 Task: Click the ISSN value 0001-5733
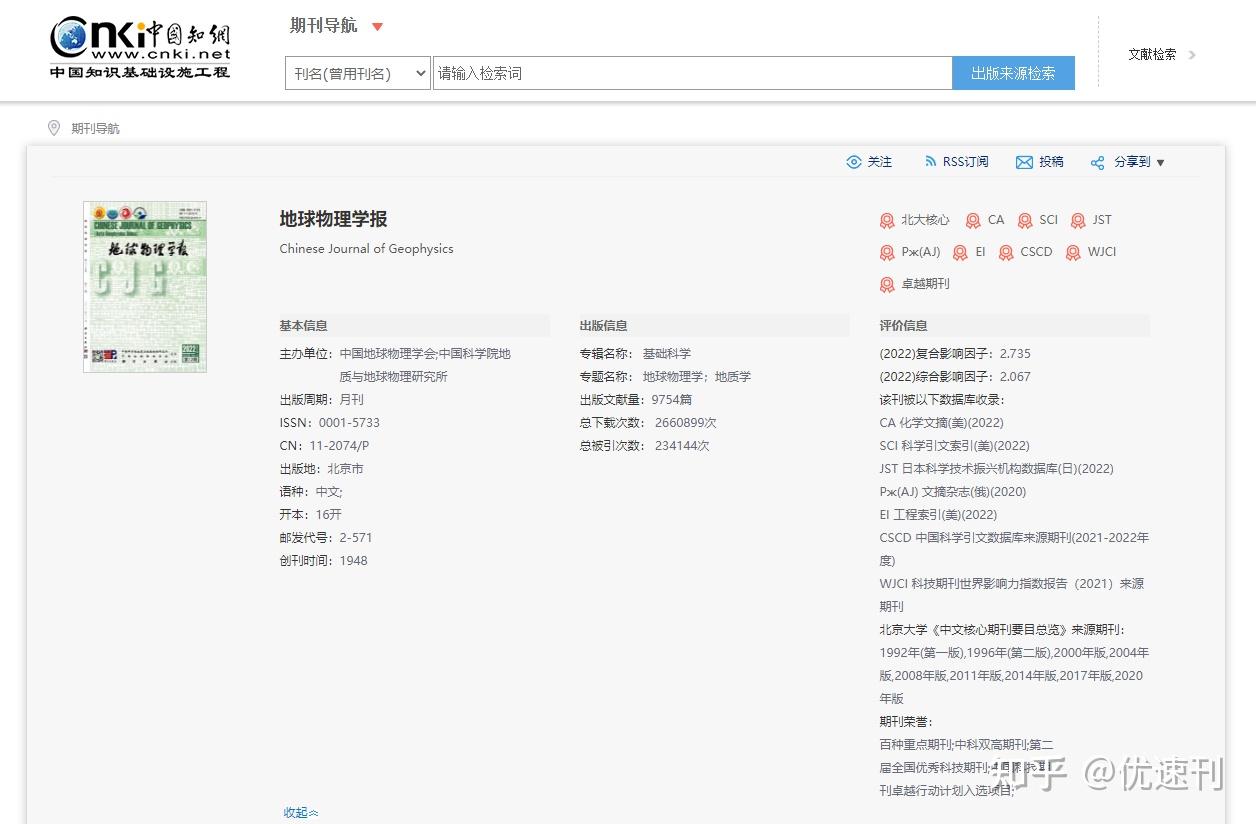(349, 423)
